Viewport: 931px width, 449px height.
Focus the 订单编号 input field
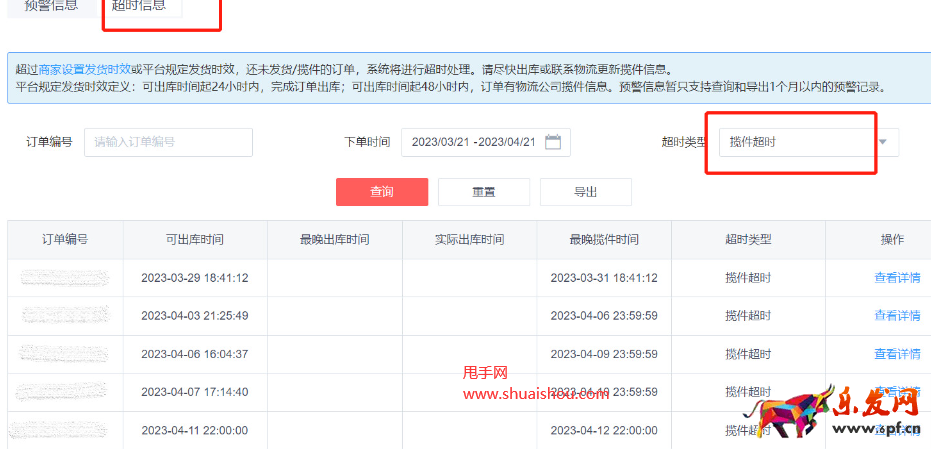pyautogui.click(x=168, y=142)
